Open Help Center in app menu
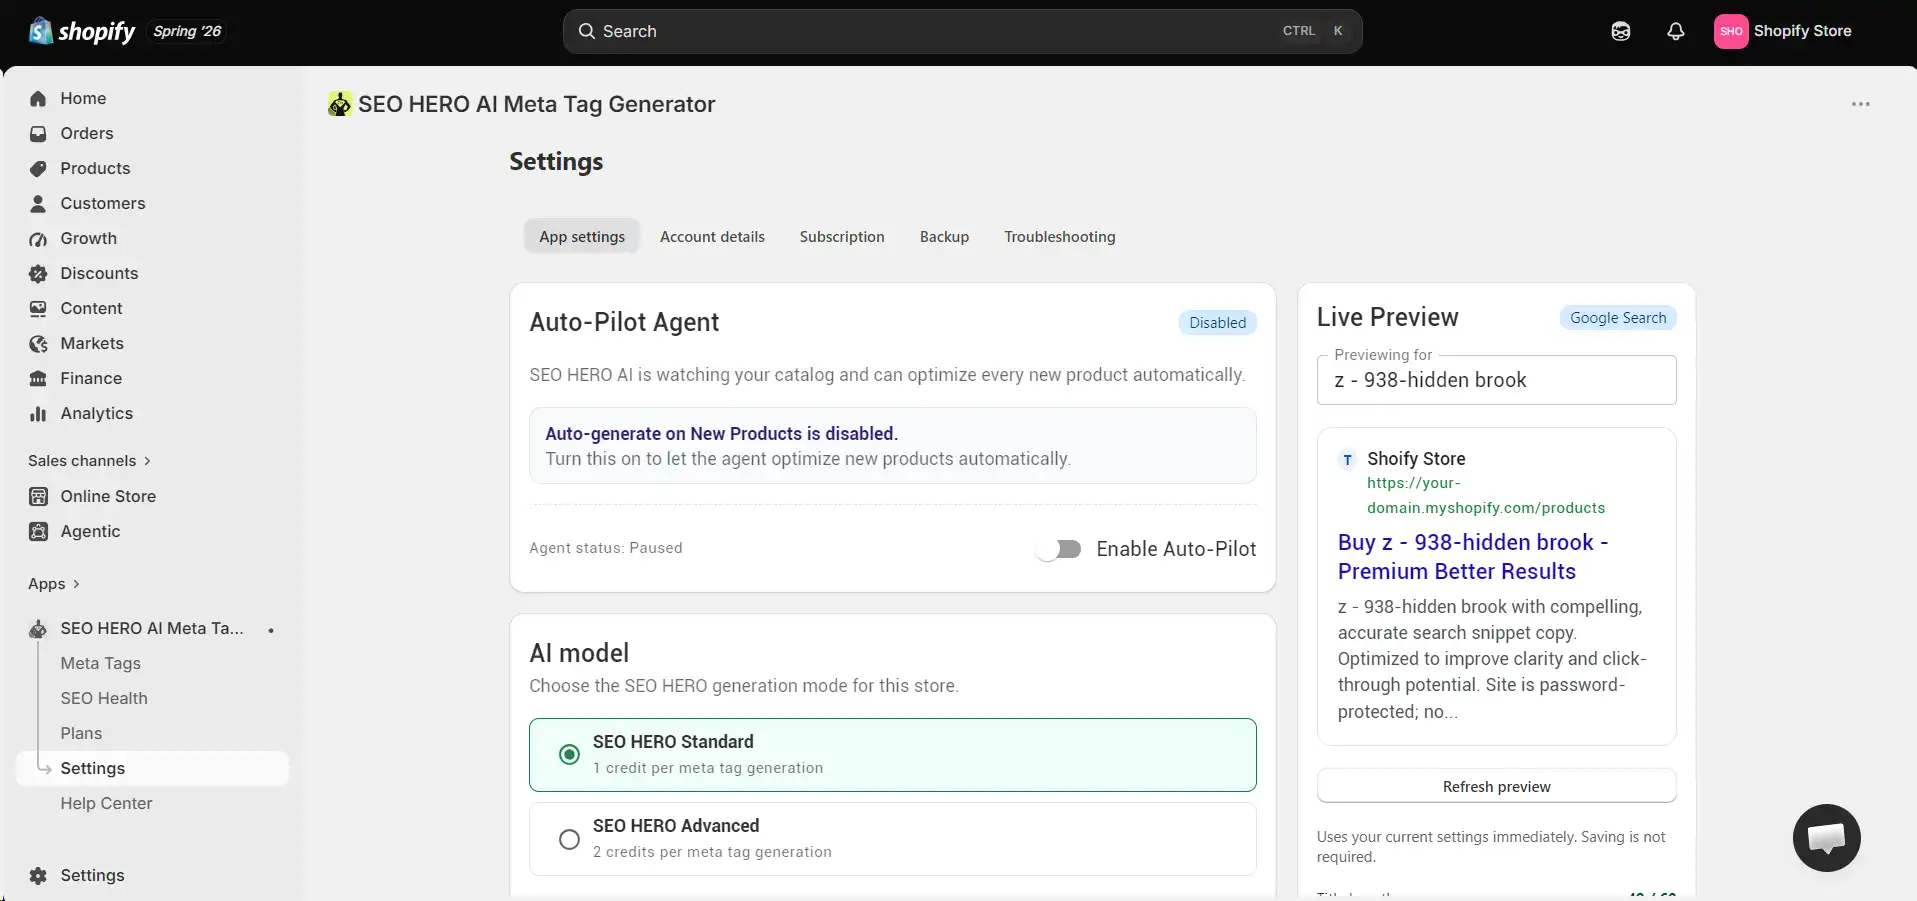 [x=106, y=803]
